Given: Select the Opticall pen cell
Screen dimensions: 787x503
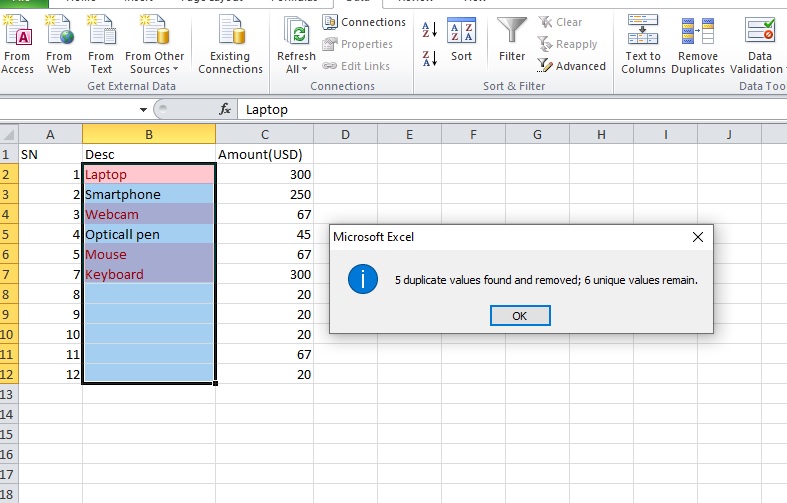Looking at the screenshot, I should [x=149, y=234].
